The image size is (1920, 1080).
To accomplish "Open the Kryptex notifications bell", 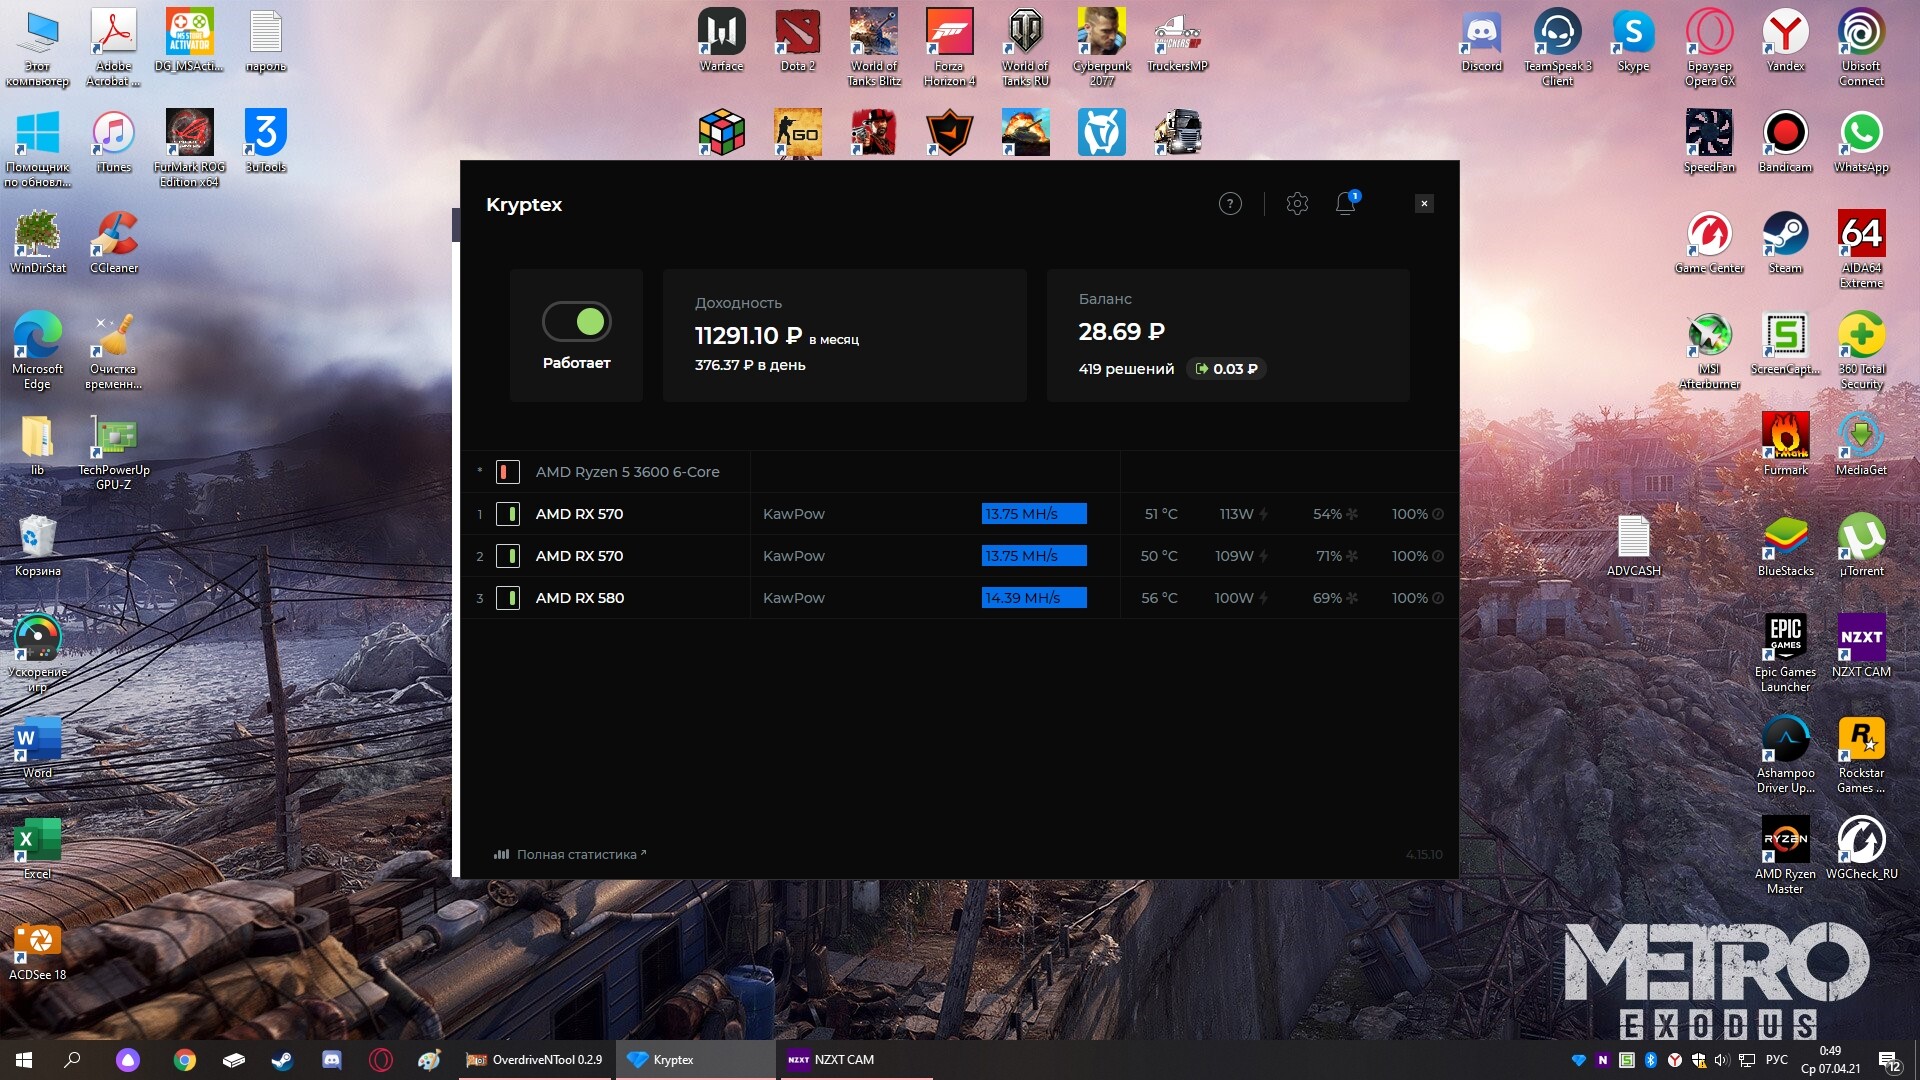I will coord(1346,203).
